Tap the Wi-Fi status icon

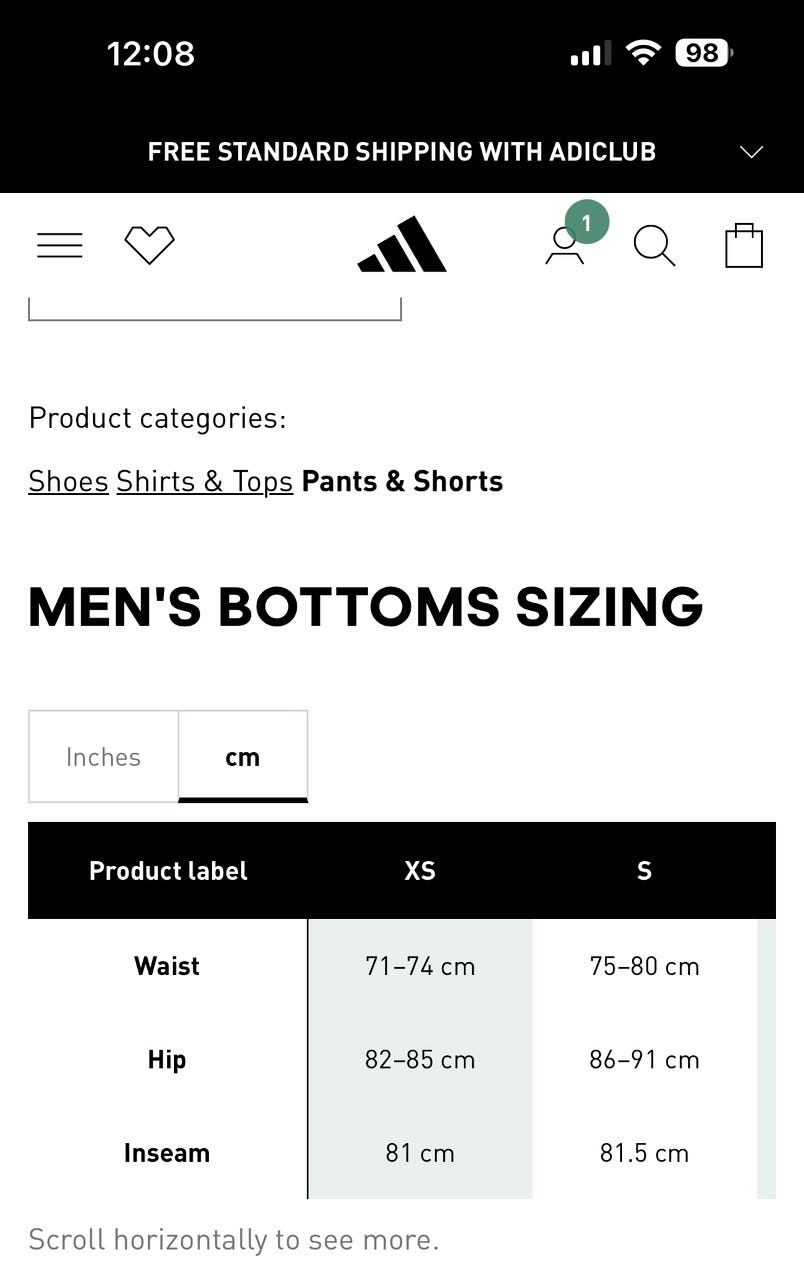tap(643, 53)
